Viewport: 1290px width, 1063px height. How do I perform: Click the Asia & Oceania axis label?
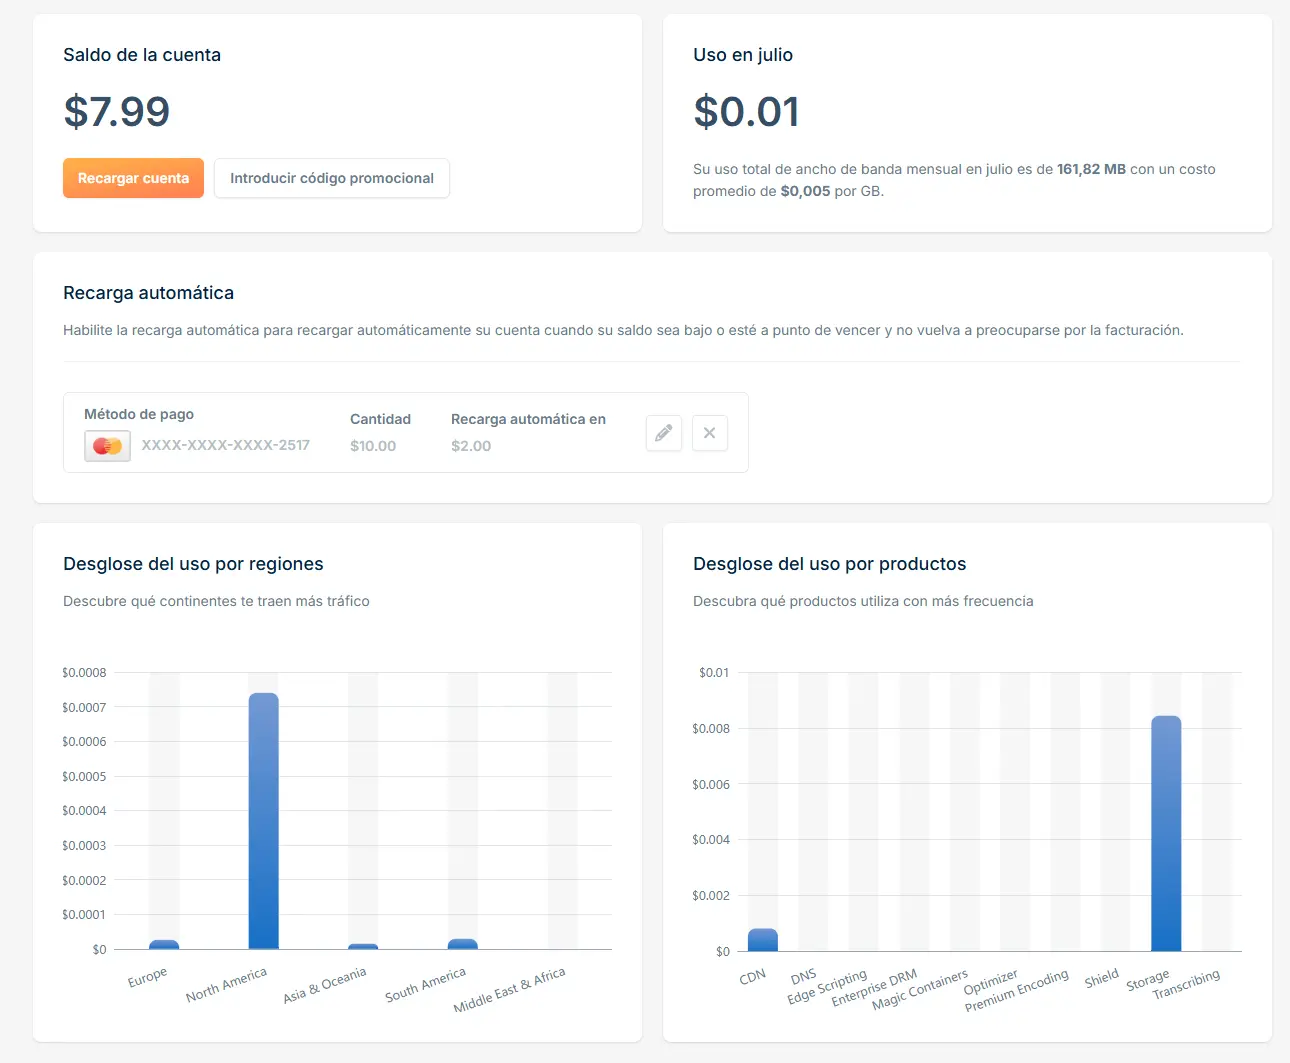click(324, 985)
